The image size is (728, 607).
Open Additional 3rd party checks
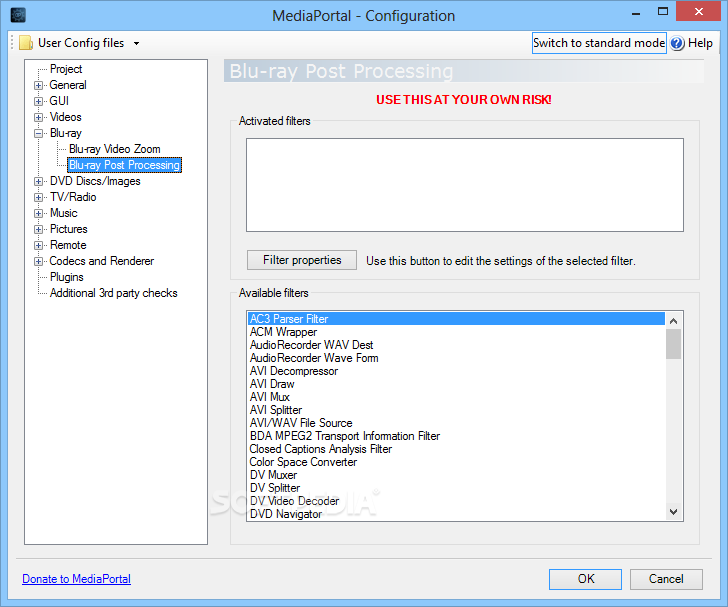pyautogui.click(x=114, y=293)
